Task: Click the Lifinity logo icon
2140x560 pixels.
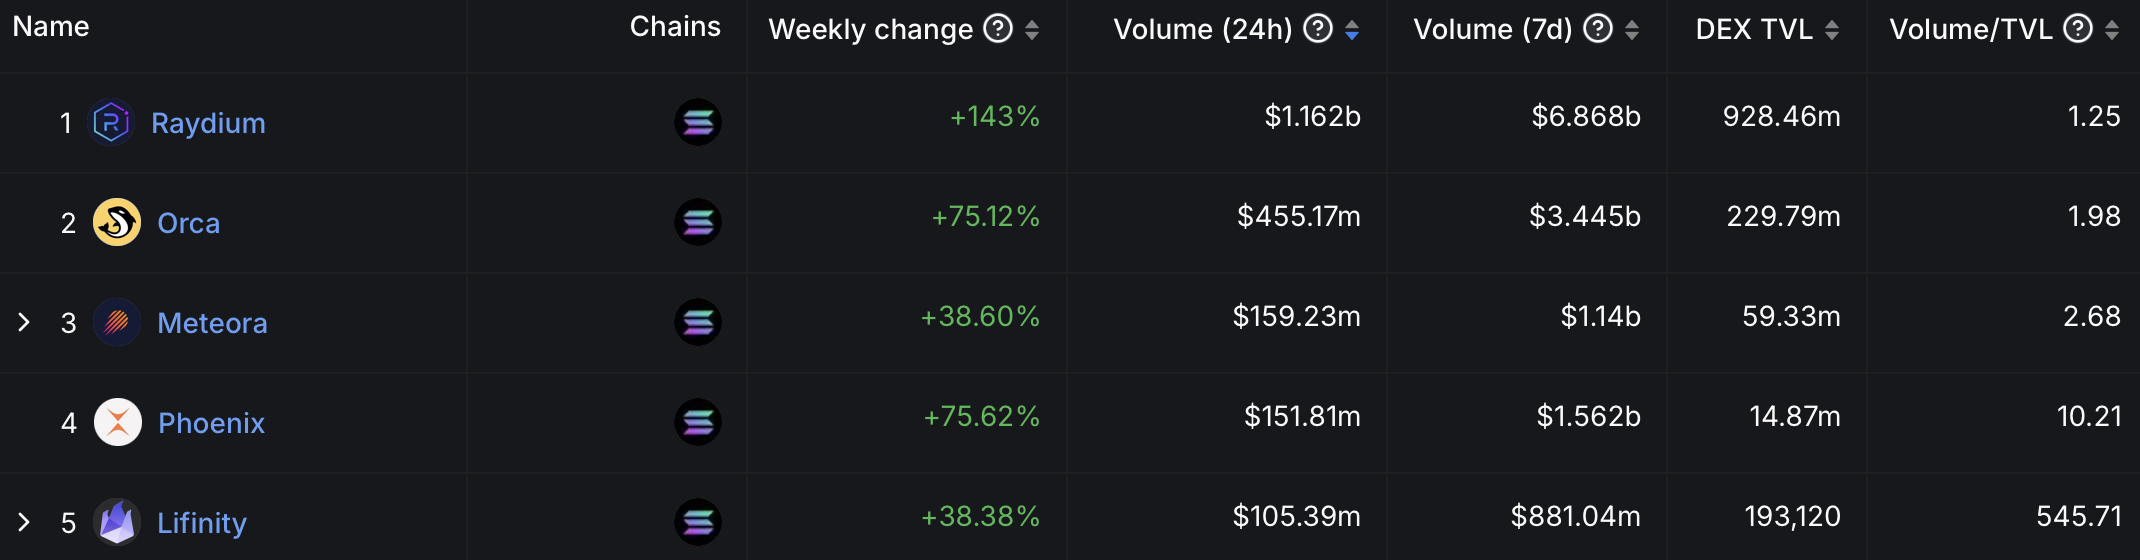Action: pos(116,522)
